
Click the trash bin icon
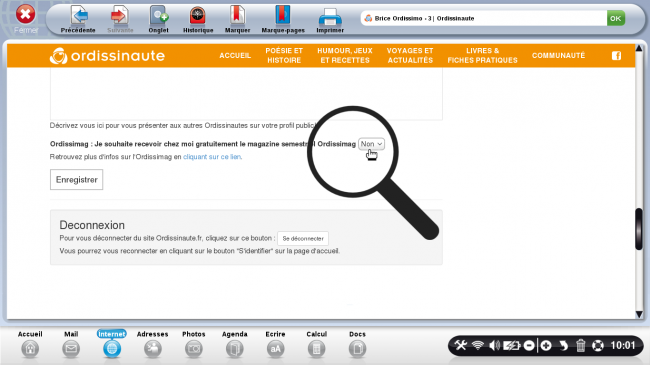coord(581,345)
